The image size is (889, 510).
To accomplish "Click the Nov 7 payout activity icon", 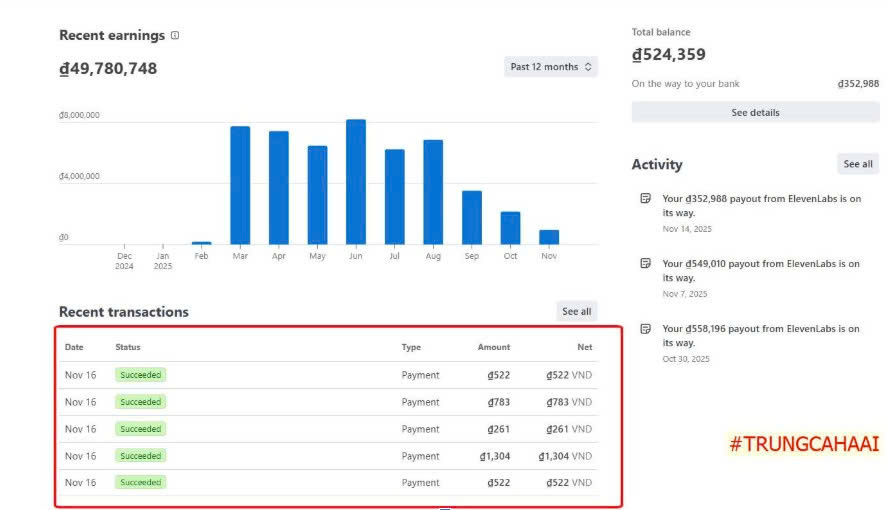I will tap(645, 264).
